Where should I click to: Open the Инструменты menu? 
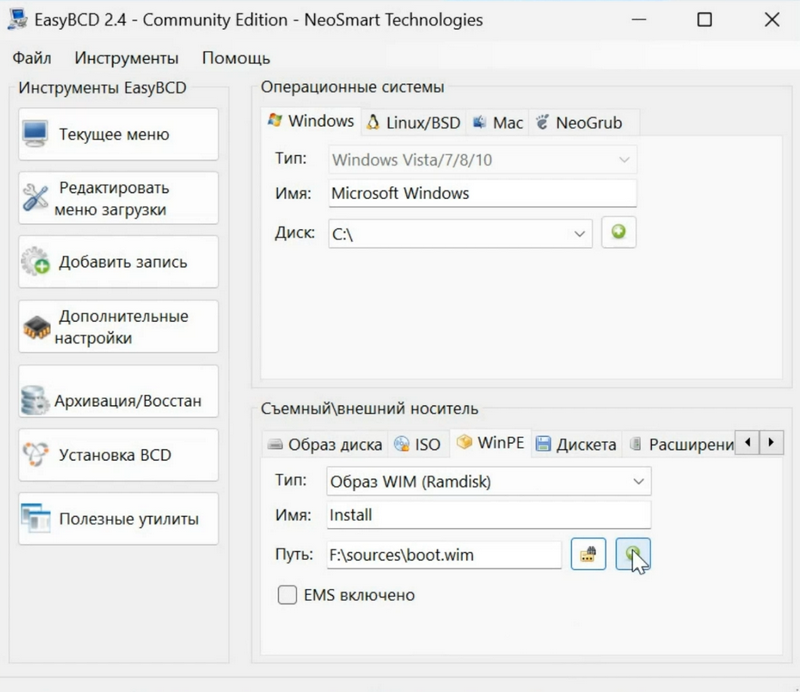coord(126,58)
